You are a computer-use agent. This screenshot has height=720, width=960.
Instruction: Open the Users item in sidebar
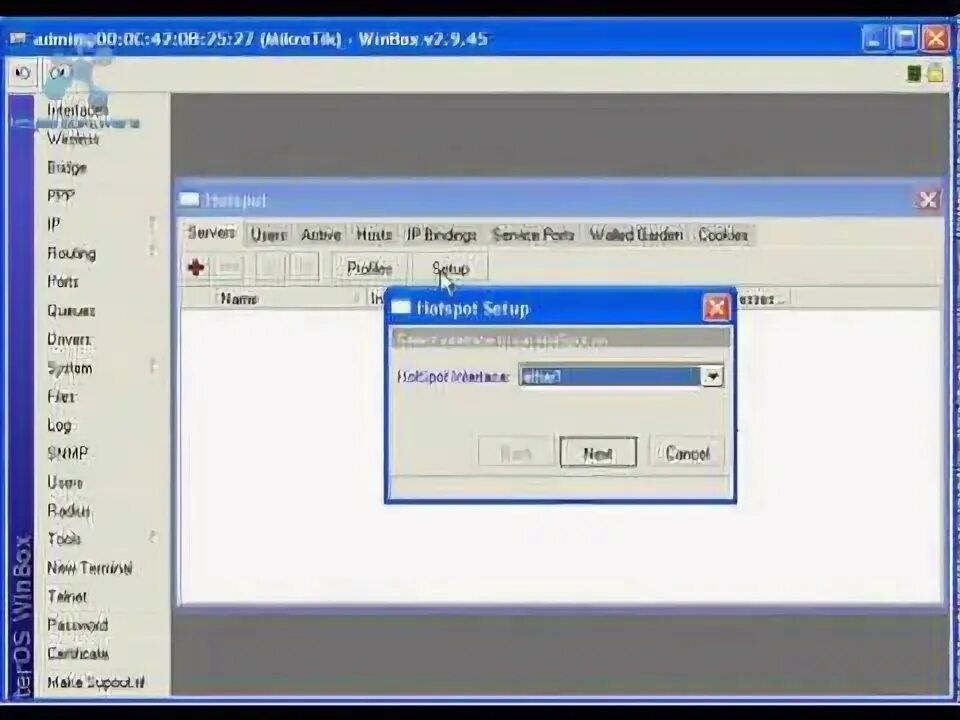click(64, 482)
